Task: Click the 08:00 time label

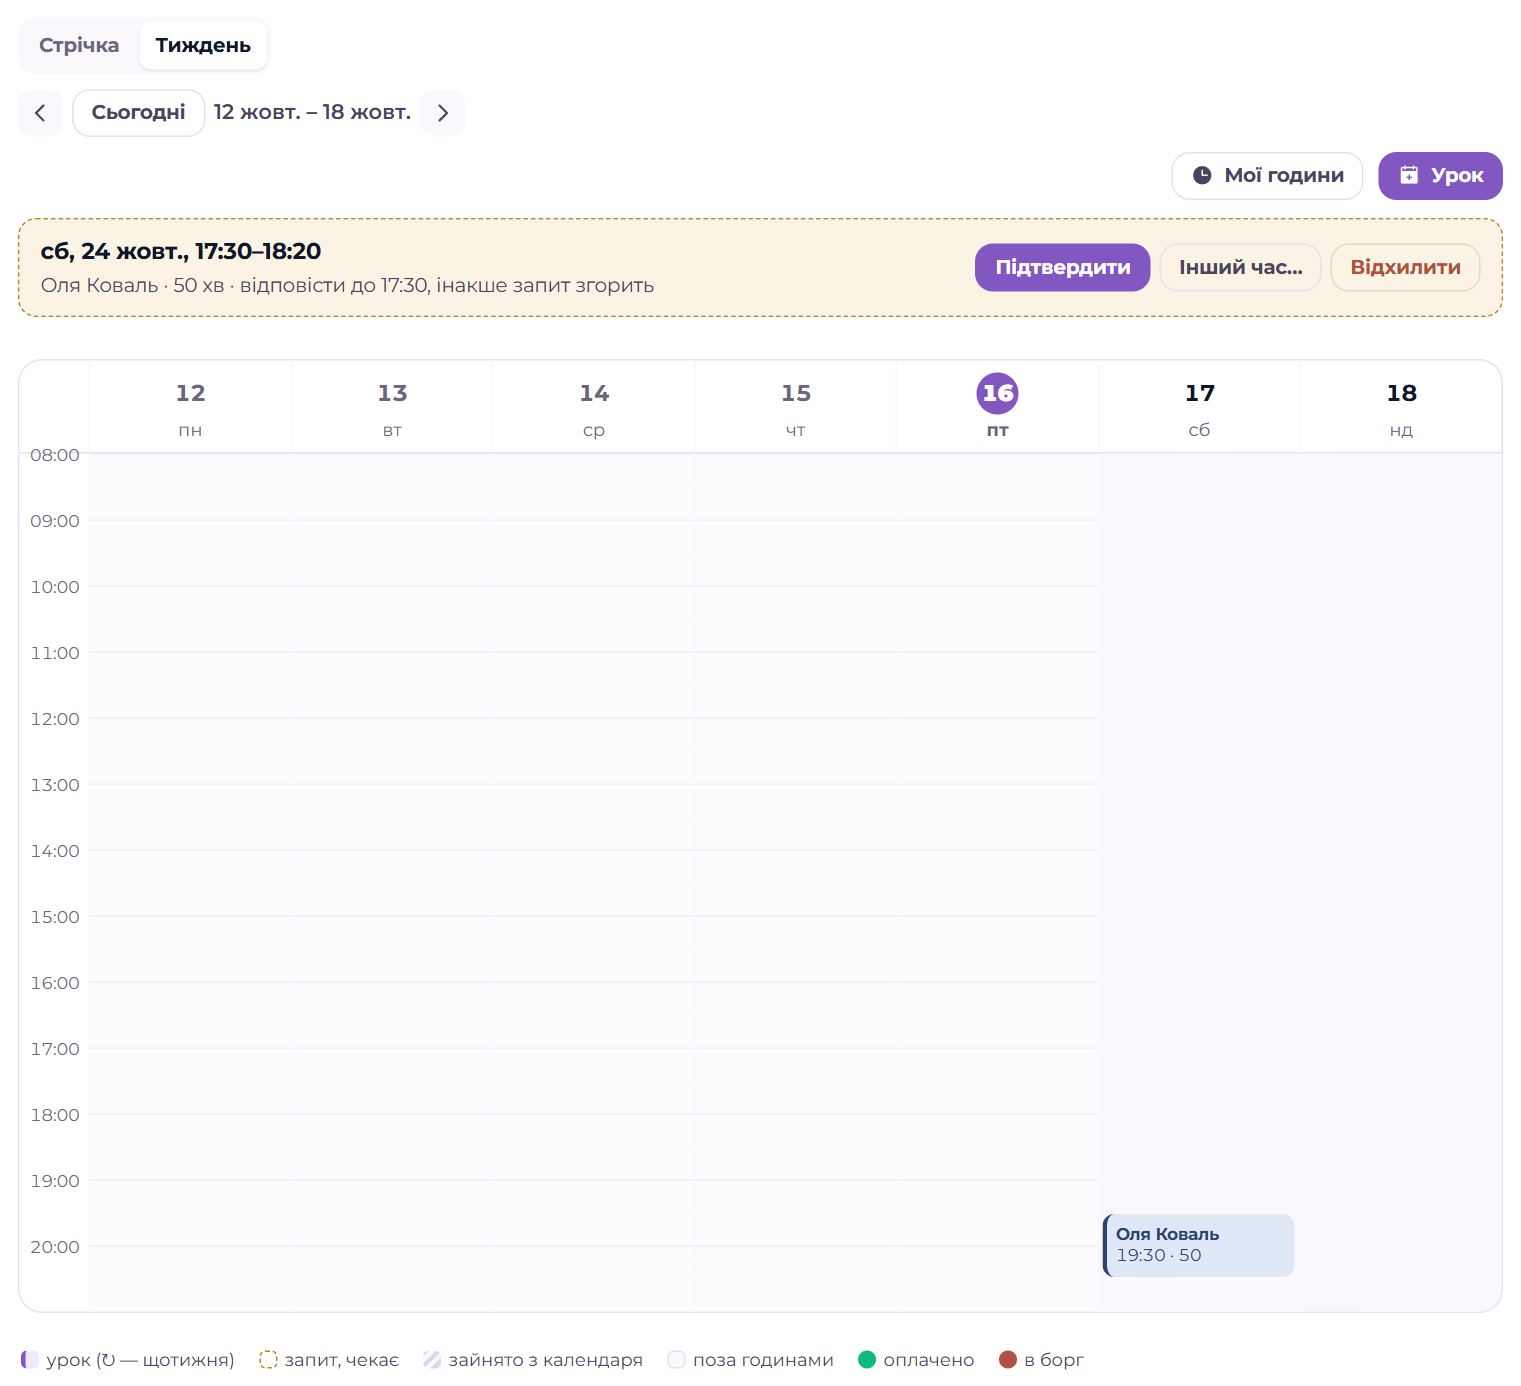Action: tap(55, 455)
